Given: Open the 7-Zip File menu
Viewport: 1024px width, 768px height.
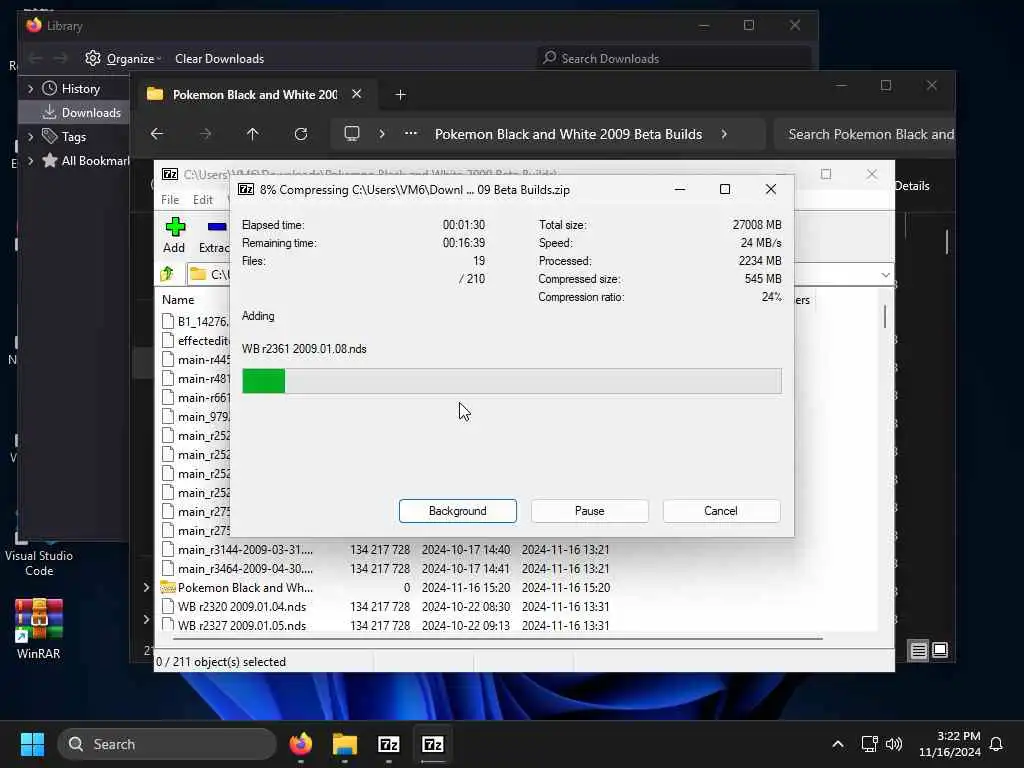Looking at the screenshot, I should click(x=170, y=200).
